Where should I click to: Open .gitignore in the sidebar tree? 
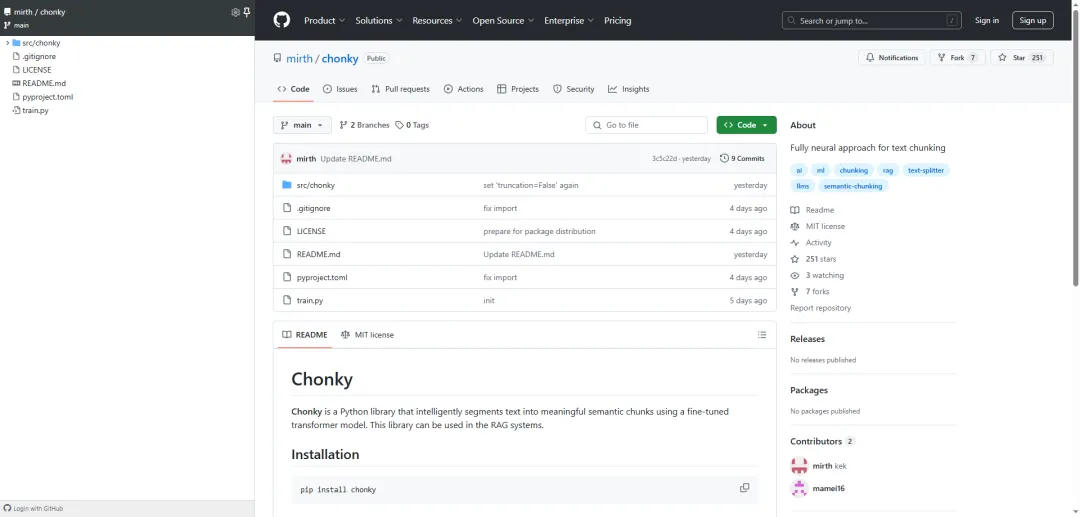tap(39, 56)
